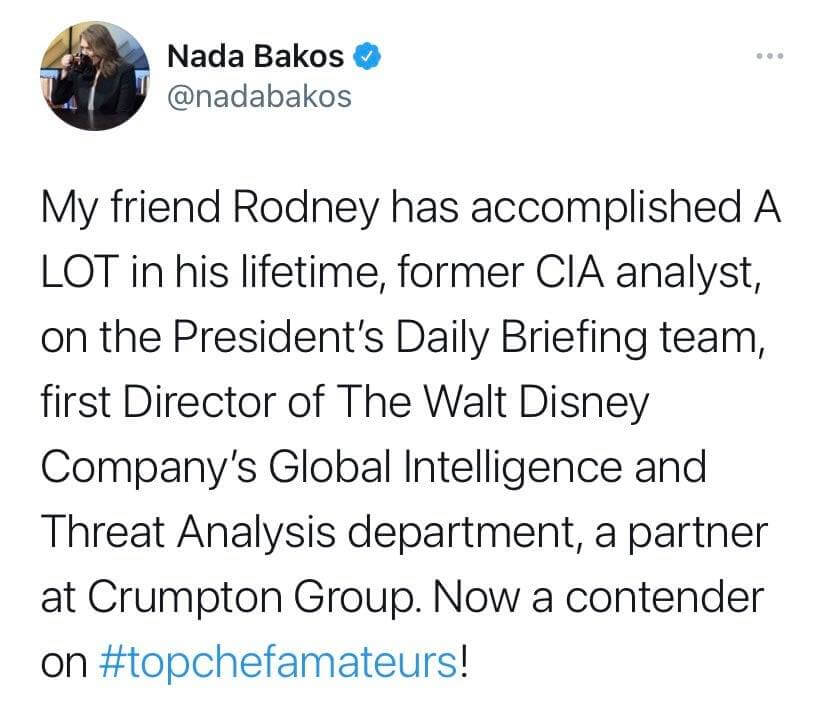The image size is (827, 712).
Task: Click "Threat Analysis" in the tweet text
Action: (162, 531)
